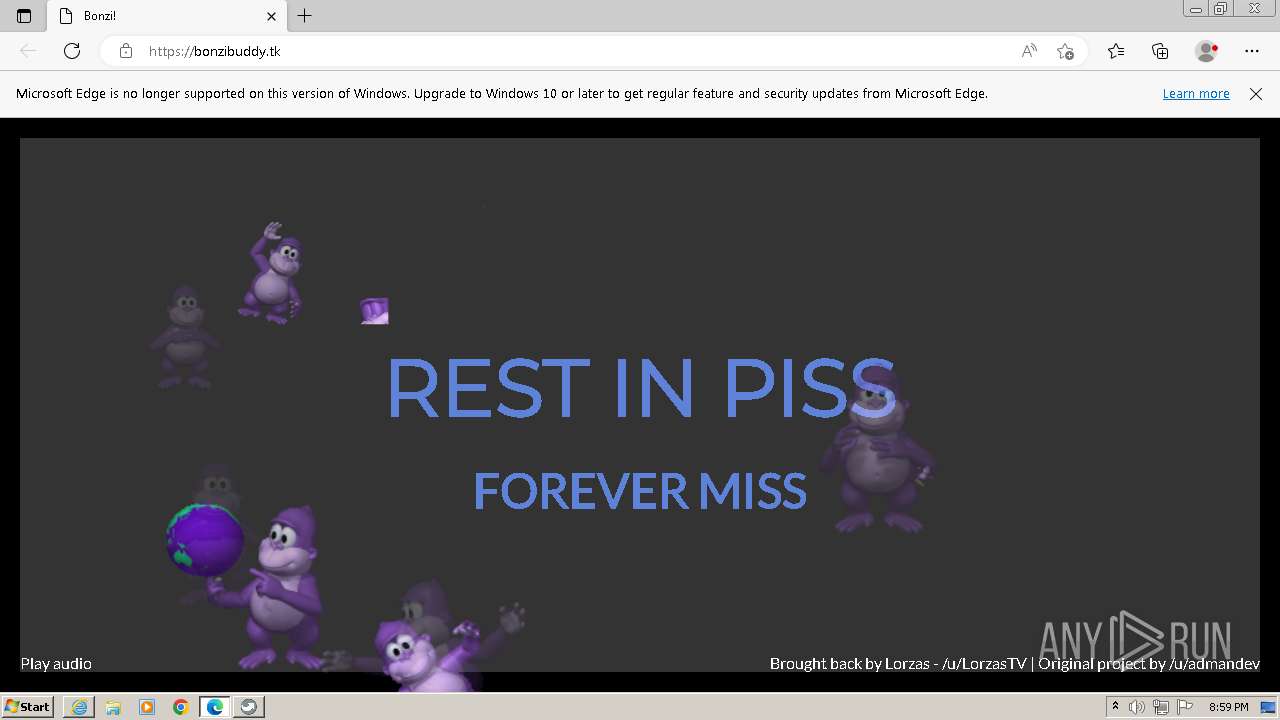Click the 8:59 PM clock
The image size is (1280, 720).
1228,707
